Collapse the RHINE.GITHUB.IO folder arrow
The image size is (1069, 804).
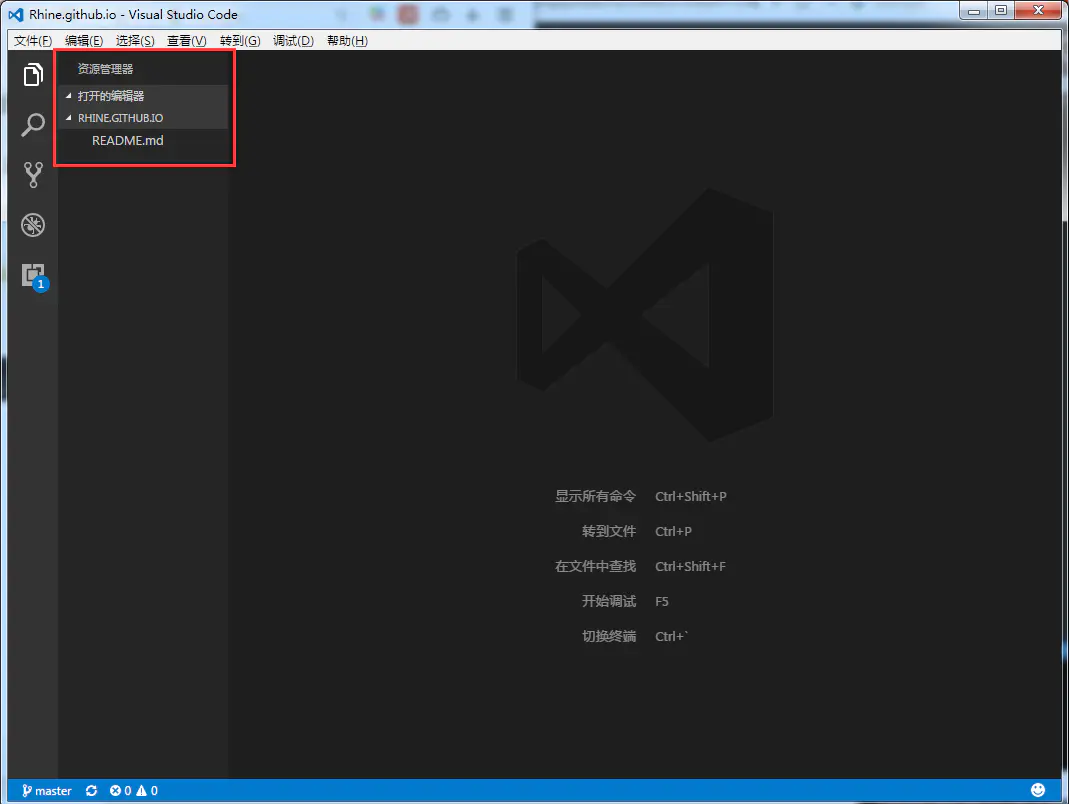[x=68, y=118]
